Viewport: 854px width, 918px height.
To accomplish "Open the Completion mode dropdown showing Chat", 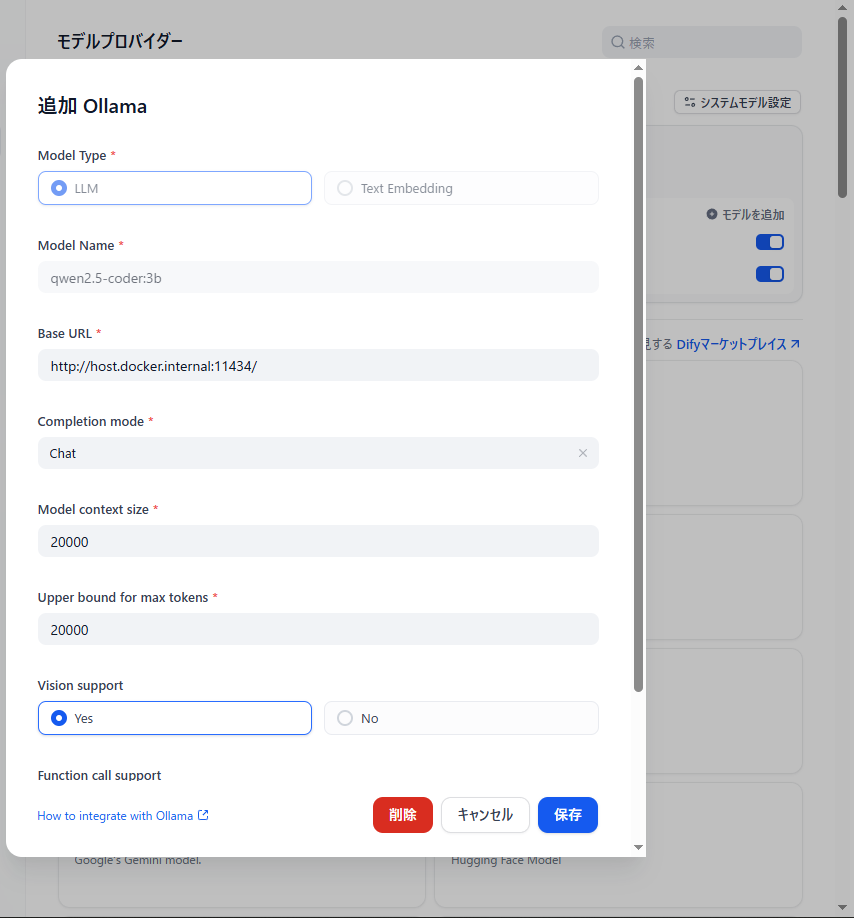I will [318, 453].
